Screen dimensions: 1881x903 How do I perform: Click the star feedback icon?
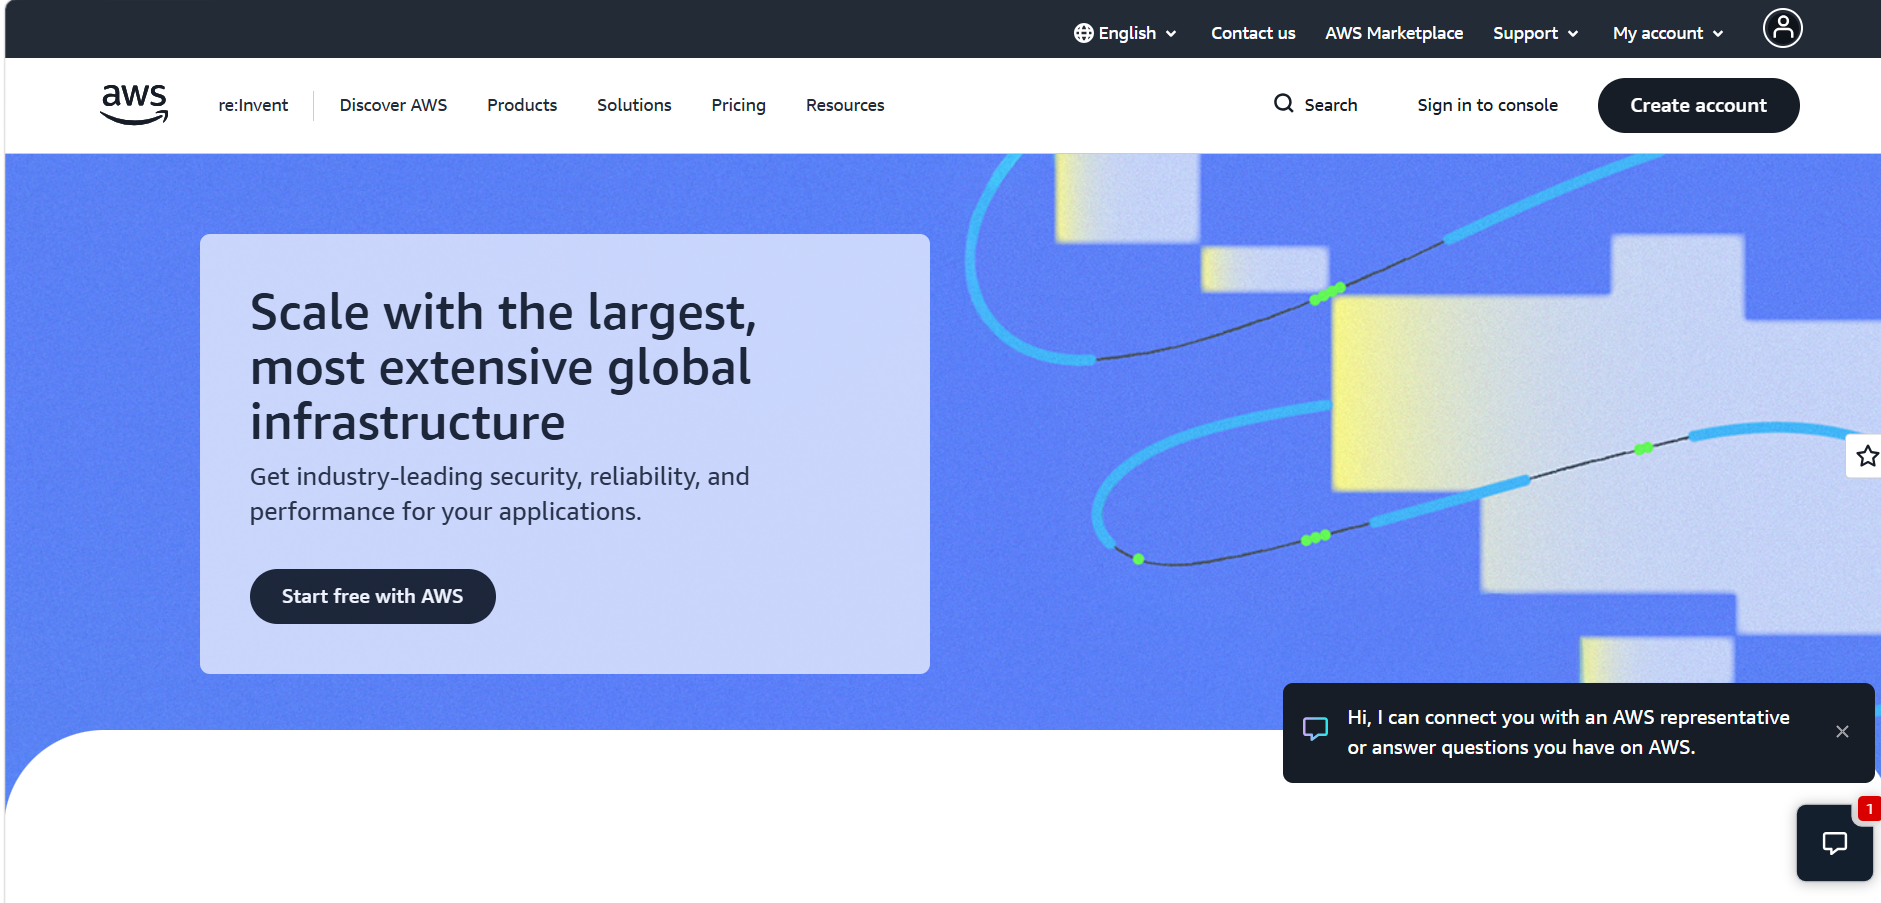tap(1866, 456)
